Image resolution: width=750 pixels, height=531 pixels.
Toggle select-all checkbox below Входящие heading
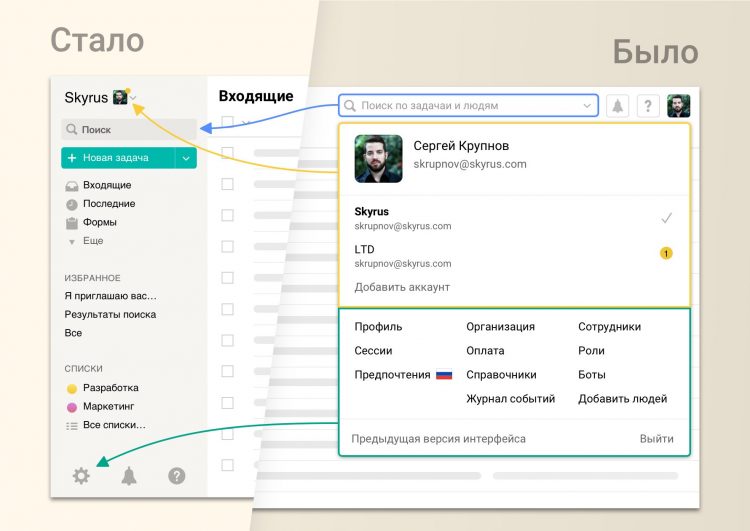click(x=227, y=122)
